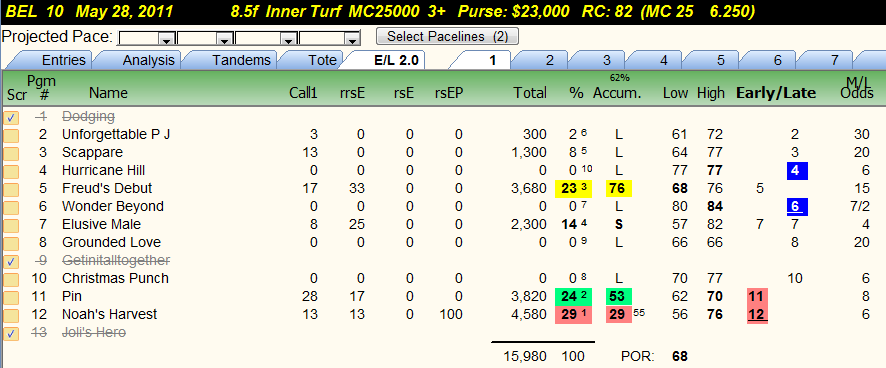Click the struck-through name Getinitalltogether

(x=116, y=260)
